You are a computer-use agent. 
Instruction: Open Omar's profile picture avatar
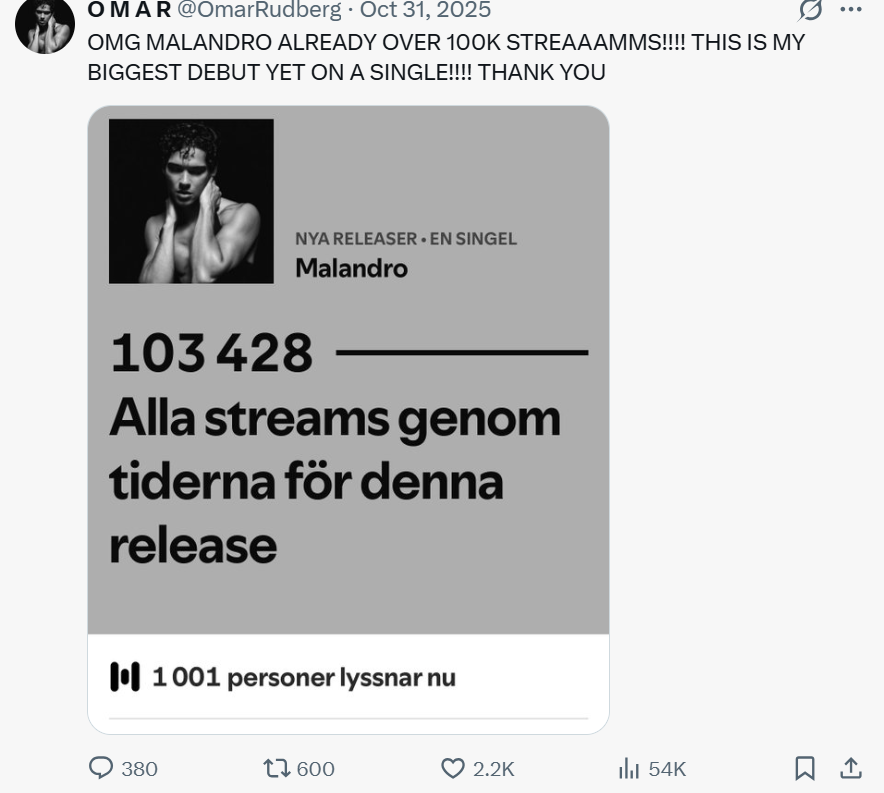(x=45, y=24)
